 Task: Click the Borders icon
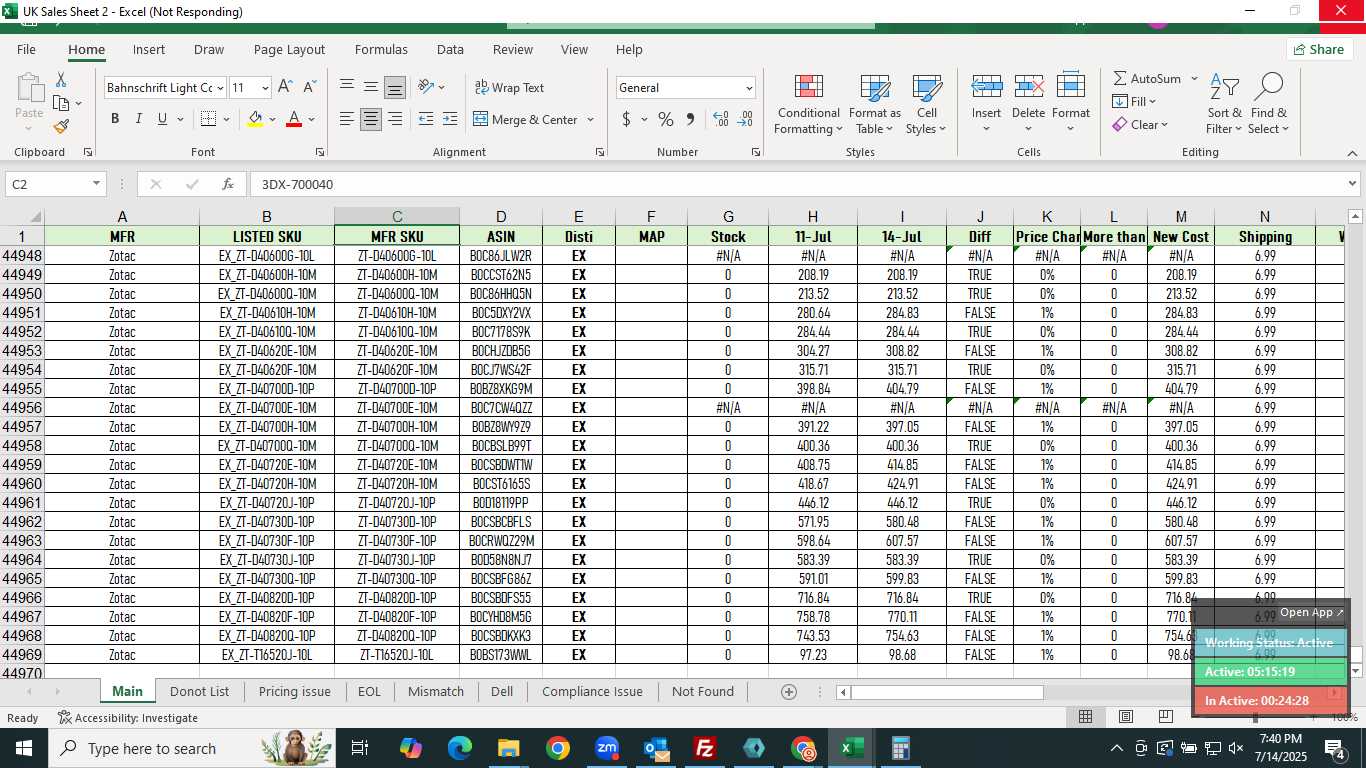point(208,119)
